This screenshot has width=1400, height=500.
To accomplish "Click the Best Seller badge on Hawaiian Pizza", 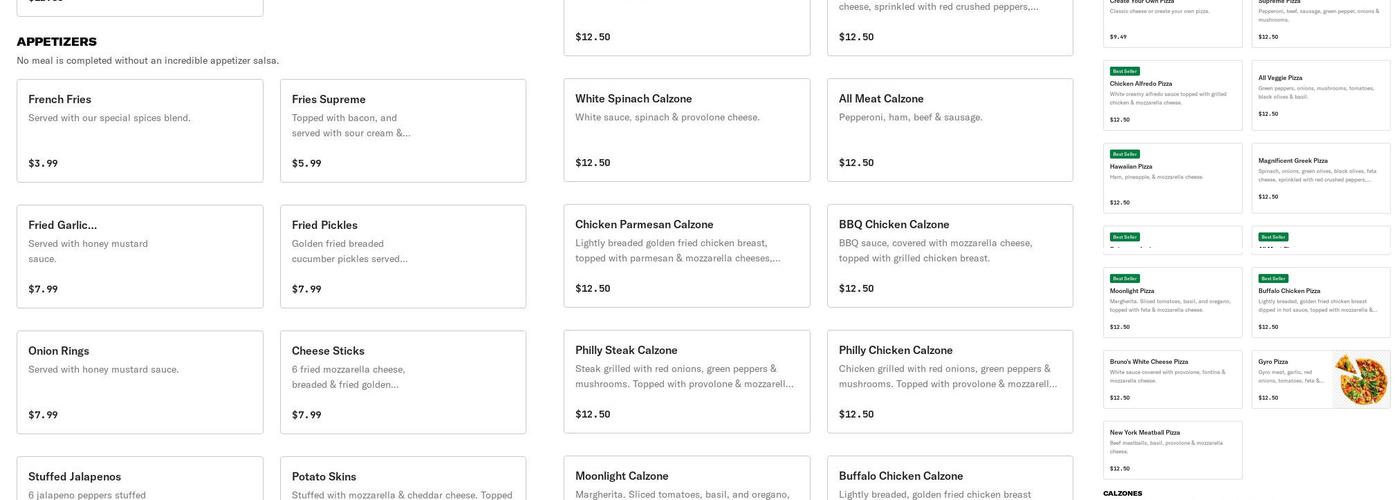I will click(x=1124, y=154).
